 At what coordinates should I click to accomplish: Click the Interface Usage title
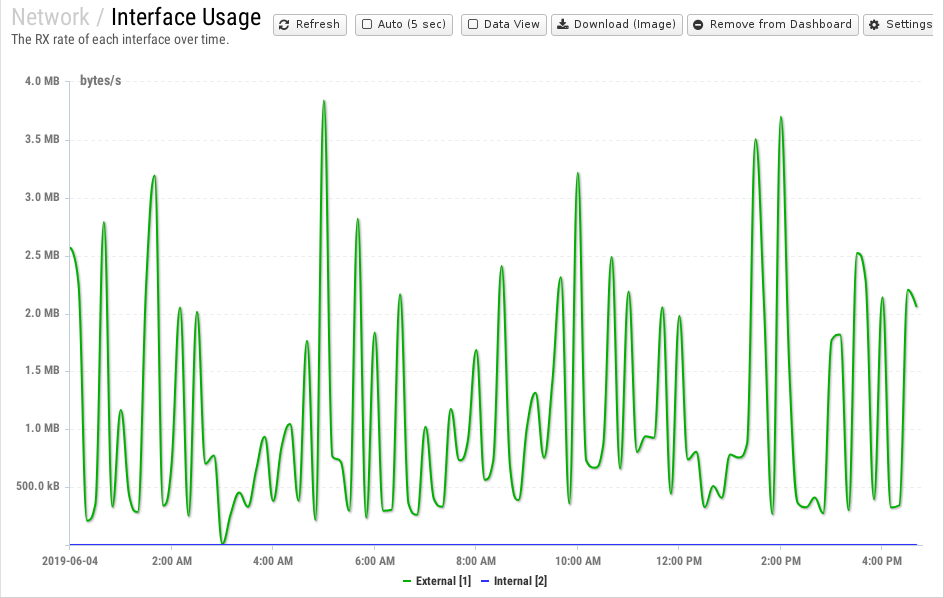point(186,17)
